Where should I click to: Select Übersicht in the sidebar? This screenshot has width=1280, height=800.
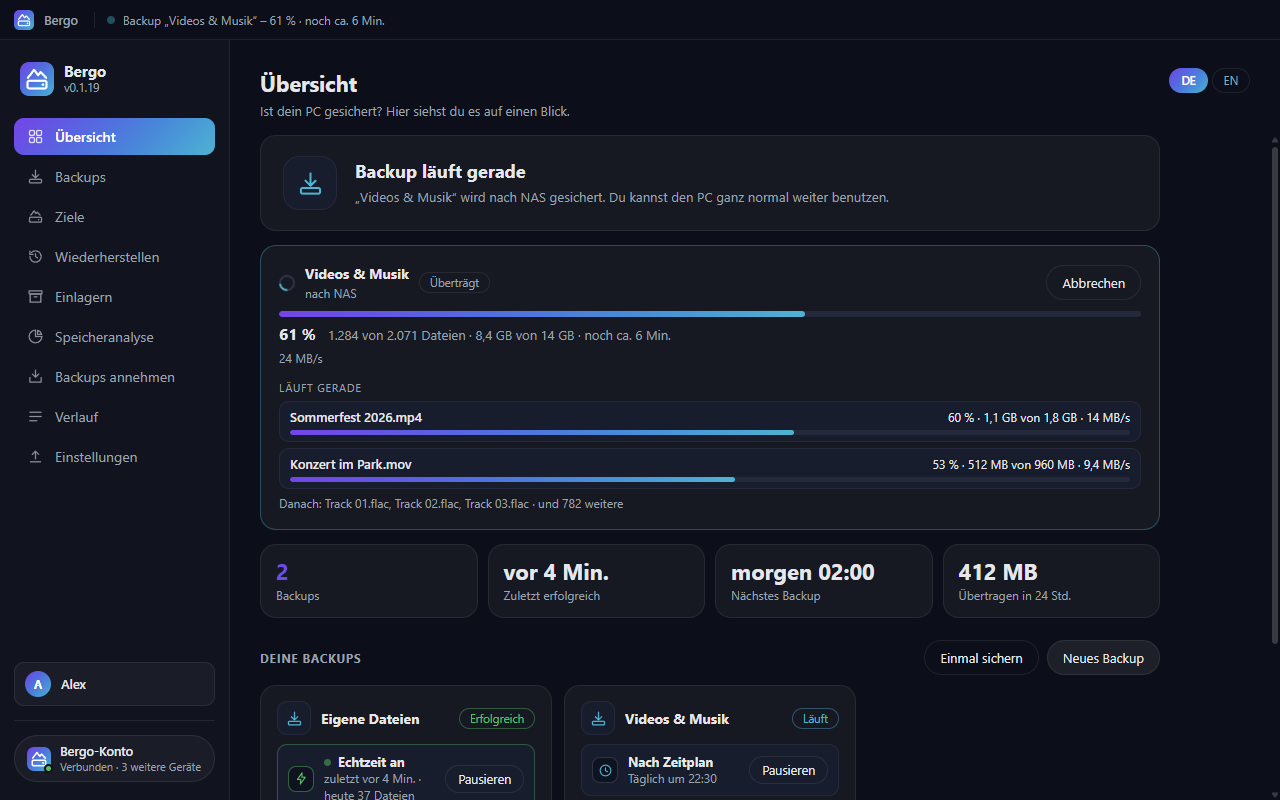tap(114, 137)
